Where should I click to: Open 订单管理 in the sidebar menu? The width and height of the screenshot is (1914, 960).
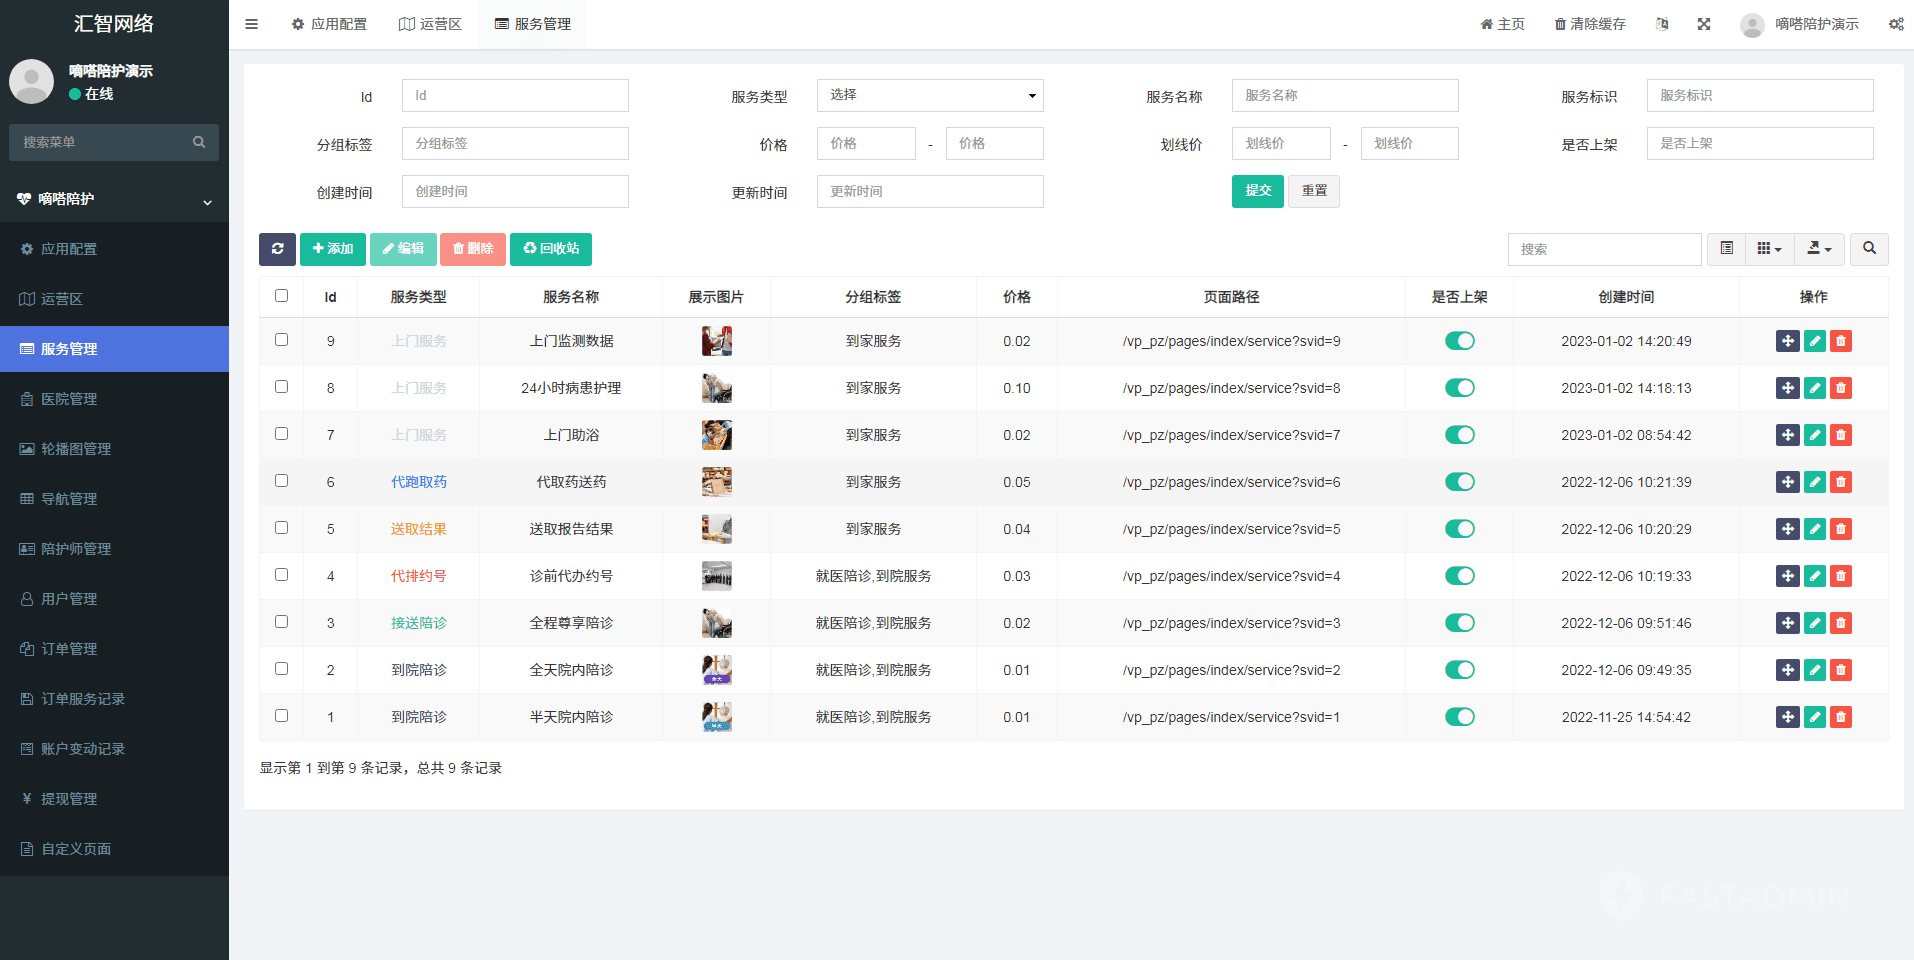point(69,649)
